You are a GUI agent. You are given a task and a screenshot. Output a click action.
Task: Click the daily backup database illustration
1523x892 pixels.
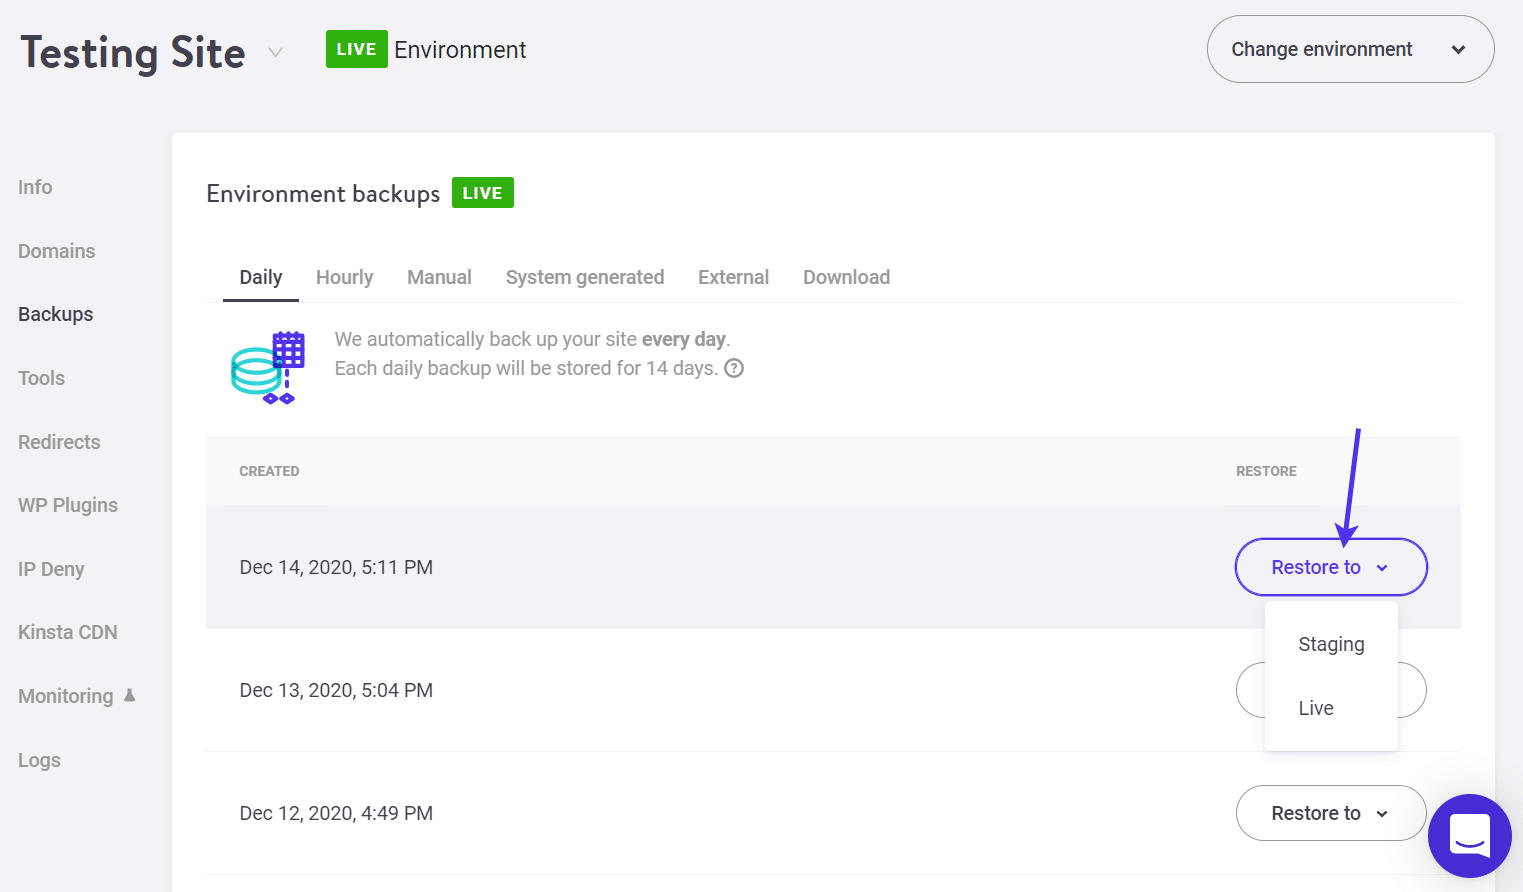(267, 367)
